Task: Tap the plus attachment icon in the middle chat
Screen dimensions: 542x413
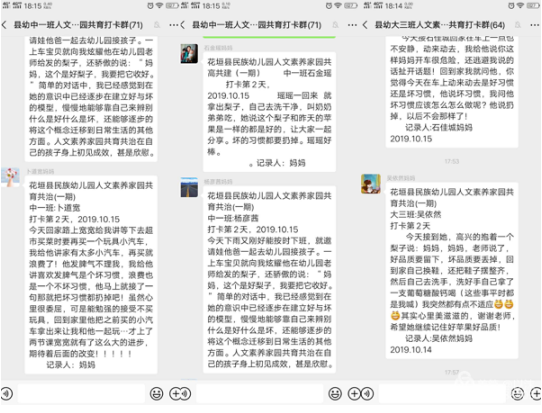Action: coord(354,393)
